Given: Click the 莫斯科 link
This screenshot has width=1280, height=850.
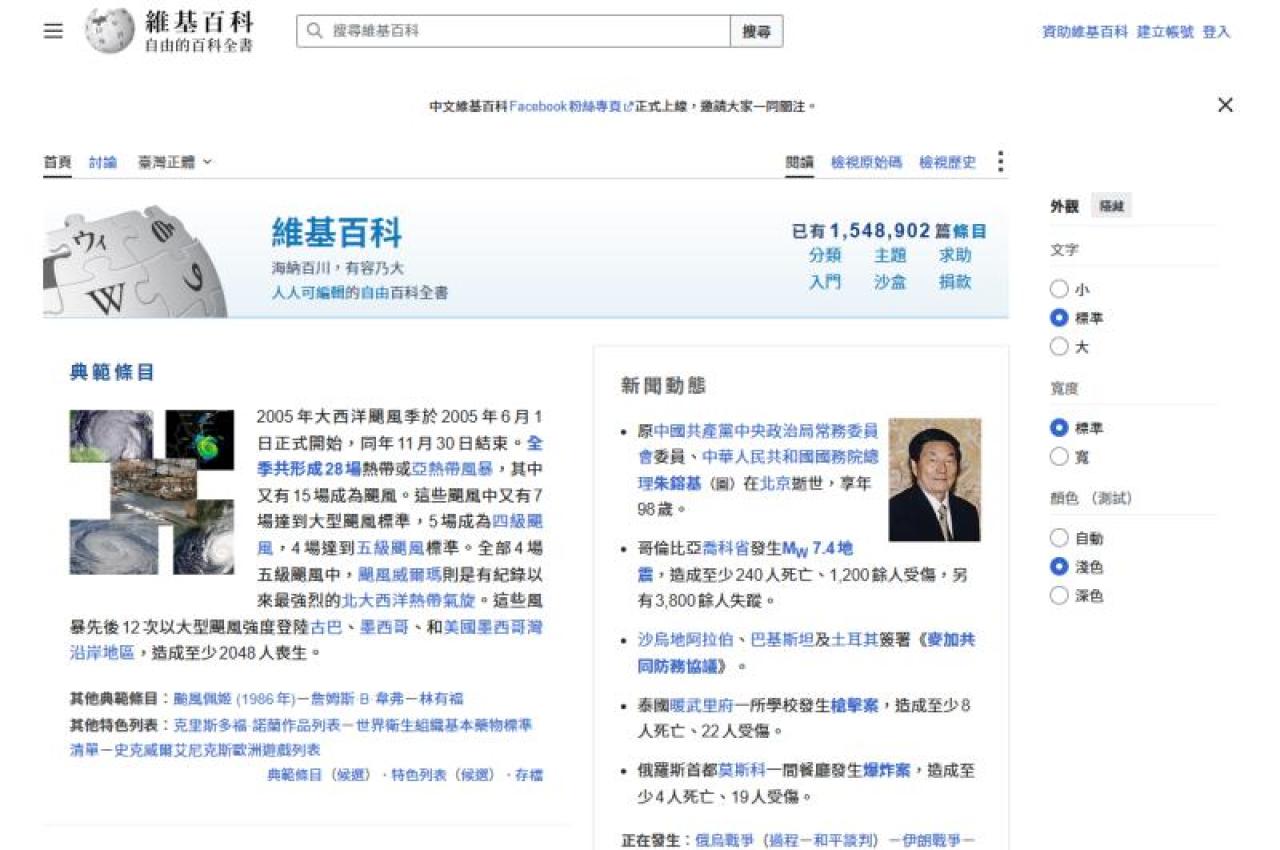Looking at the screenshot, I should [742, 771].
